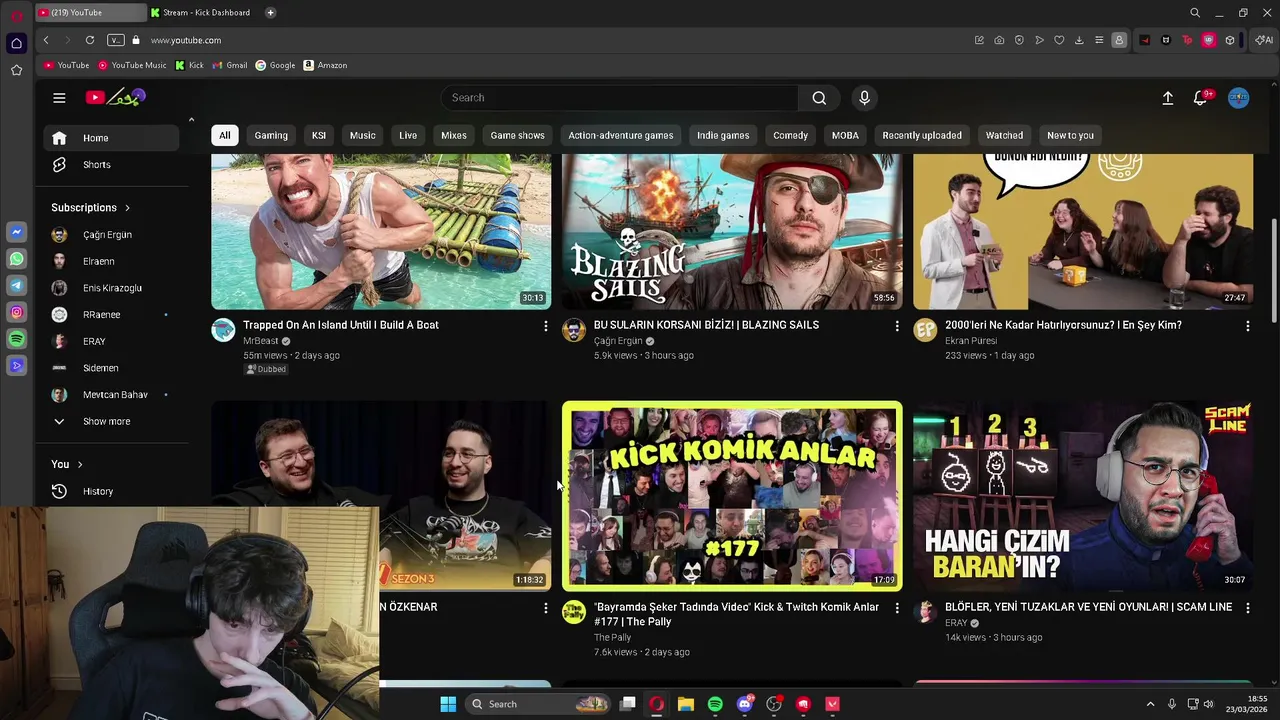Open the YouTube account avatar menu
The height and width of the screenshot is (720, 1280).
(x=1238, y=98)
